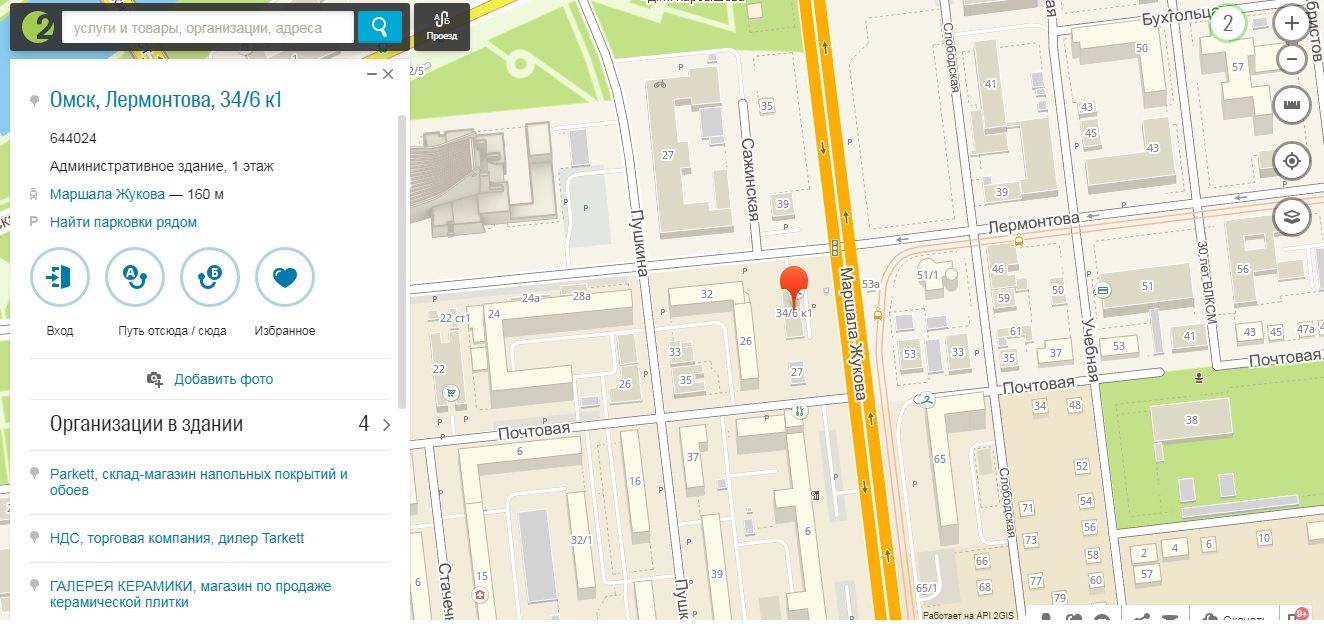The image size is (1324, 624).
Task: Toggle the map layers button
Action: click(x=1292, y=216)
